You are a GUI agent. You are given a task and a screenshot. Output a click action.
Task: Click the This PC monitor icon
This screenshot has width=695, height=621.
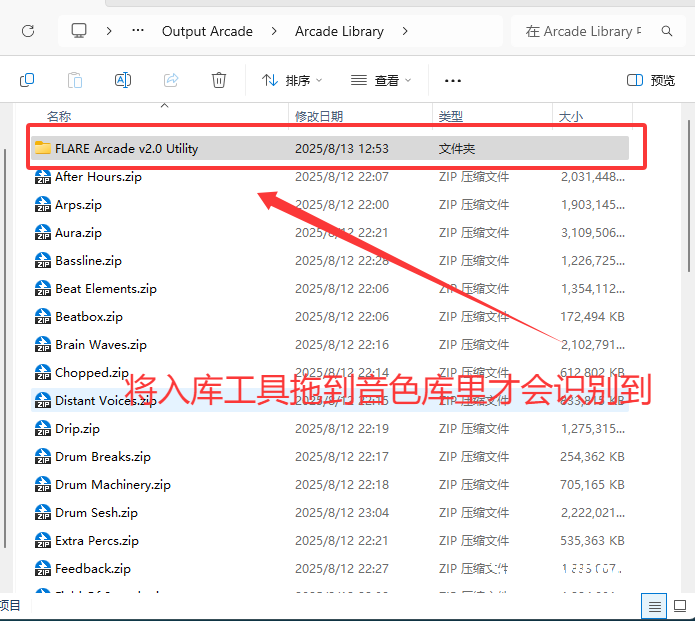[x=79, y=31]
